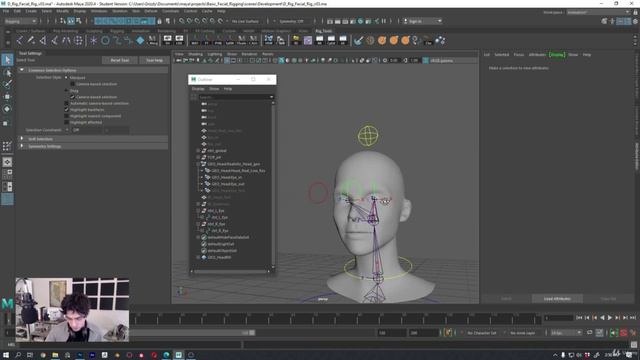Click the select camera icon in viewport toolbar
The image size is (640, 360).
pyautogui.click(x=178, y=60)
